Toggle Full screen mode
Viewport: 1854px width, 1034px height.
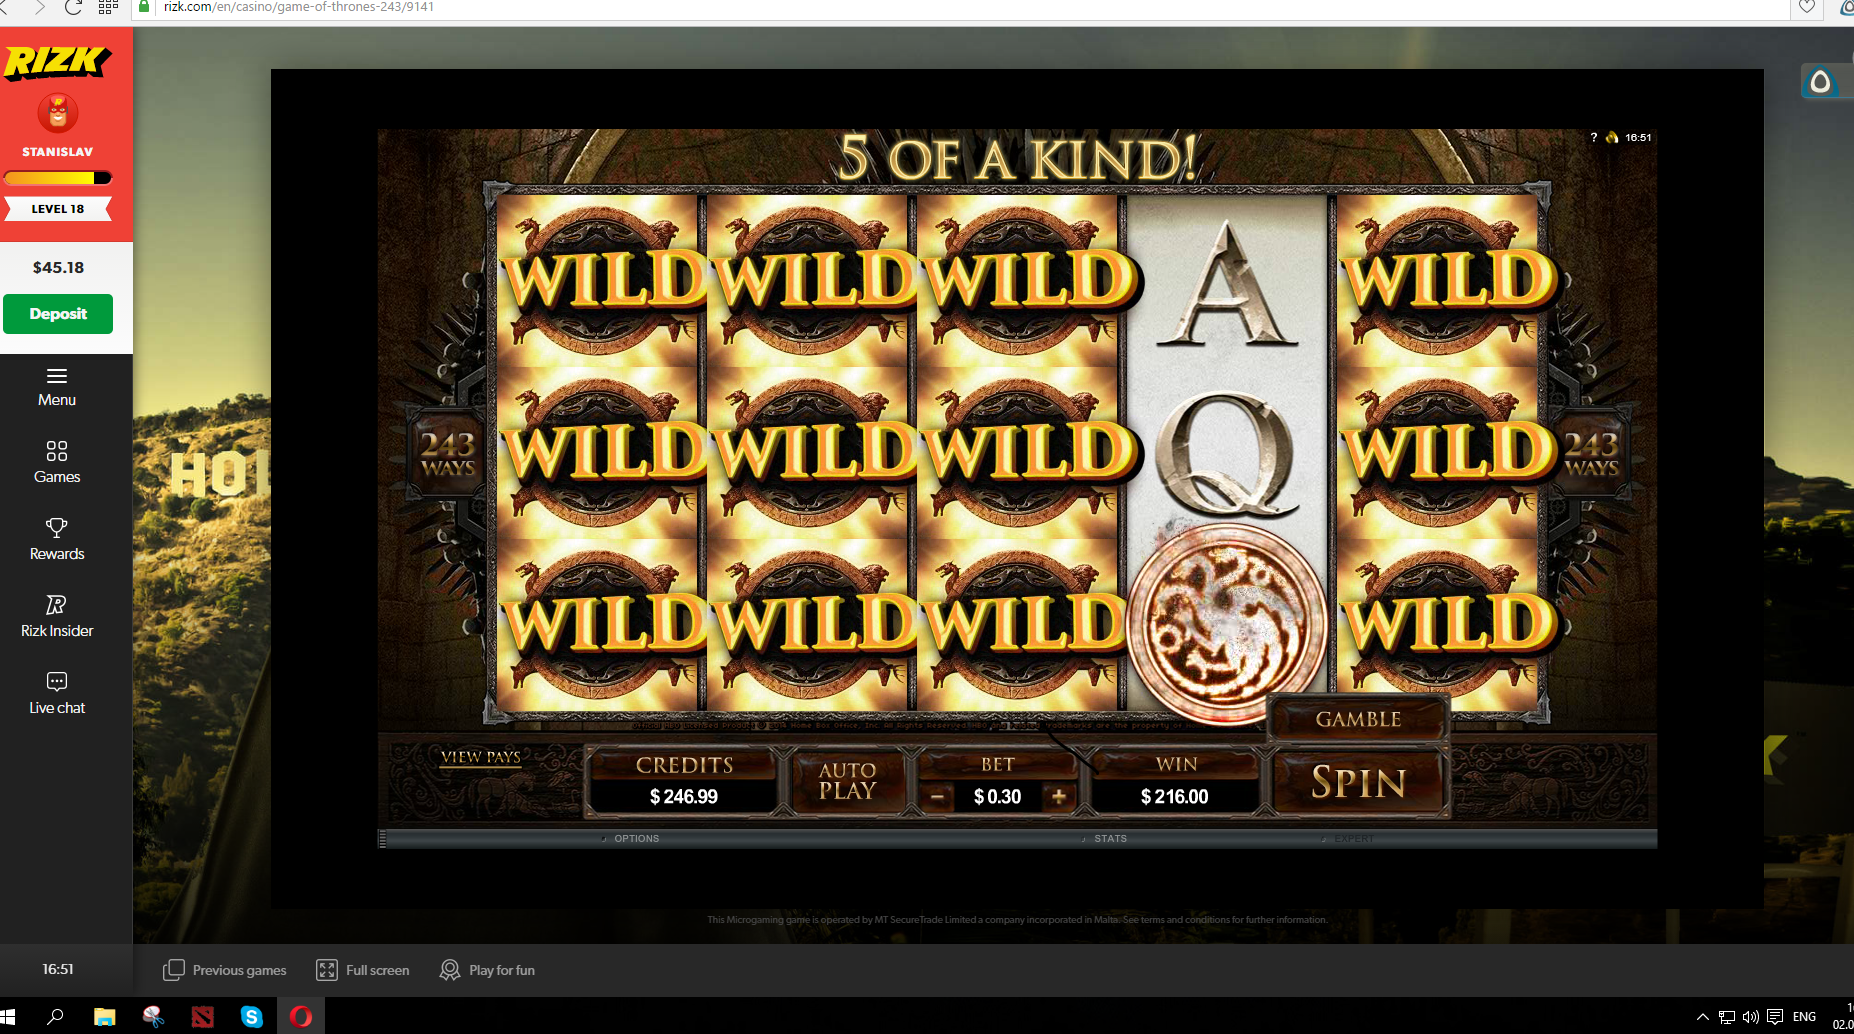363,970
